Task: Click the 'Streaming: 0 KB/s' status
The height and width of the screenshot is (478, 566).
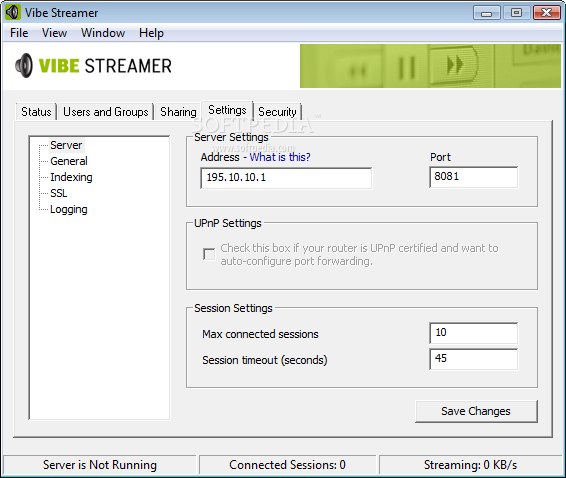Action: (470, 465)
